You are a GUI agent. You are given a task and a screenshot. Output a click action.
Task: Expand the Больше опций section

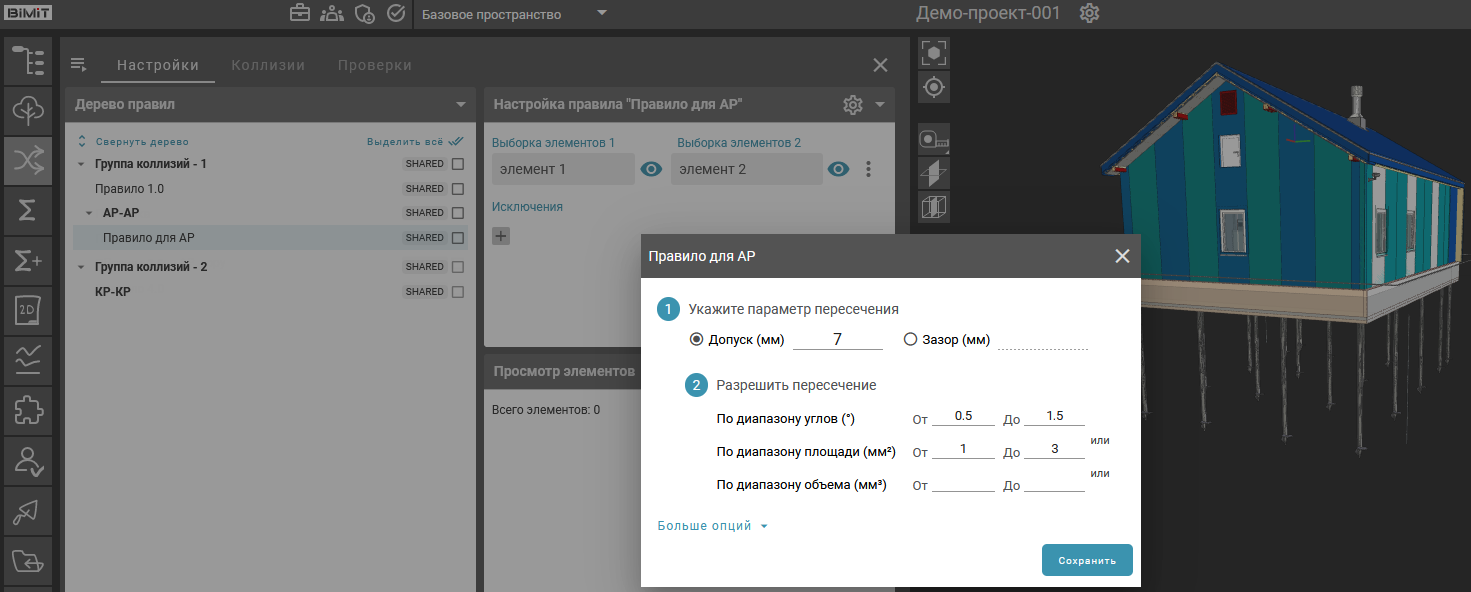(712, 526)
